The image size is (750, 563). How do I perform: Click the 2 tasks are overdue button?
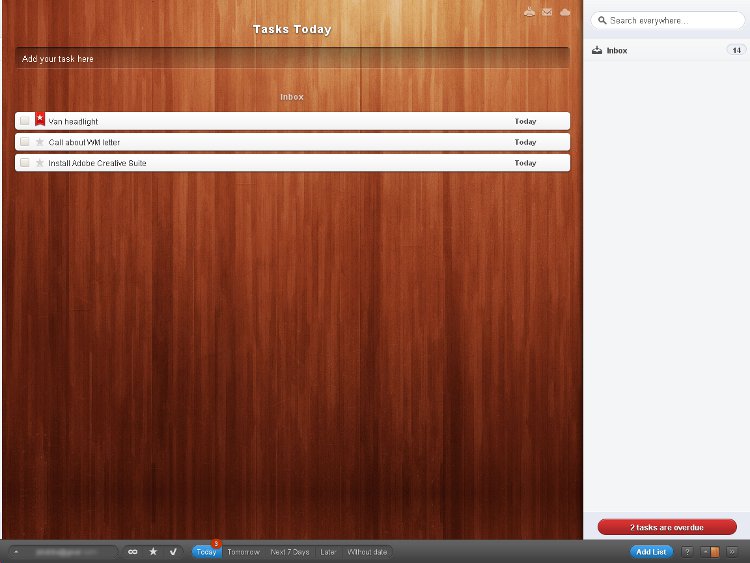point(667,527)
